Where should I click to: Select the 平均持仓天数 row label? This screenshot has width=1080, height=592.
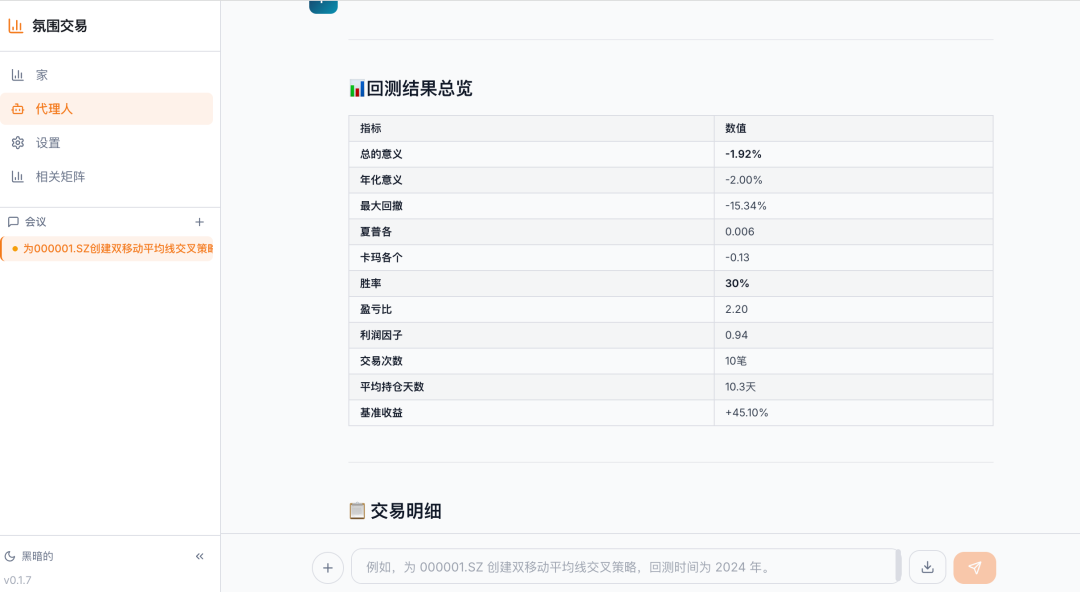392,387
